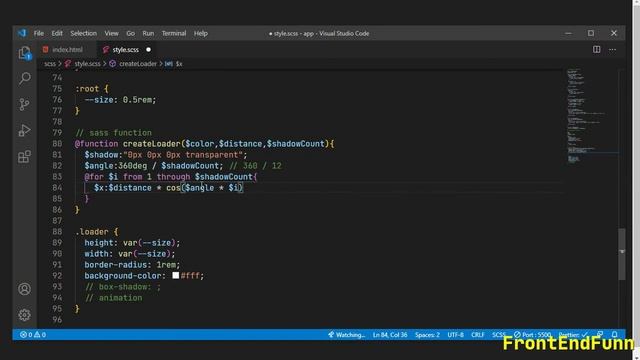640x360 pixels.
Task: Click the '// animation' comment
Action: point(113,298)
